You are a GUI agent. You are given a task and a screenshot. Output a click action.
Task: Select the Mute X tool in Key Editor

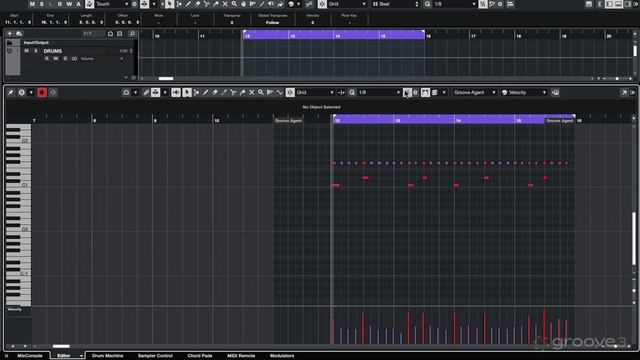251,93
